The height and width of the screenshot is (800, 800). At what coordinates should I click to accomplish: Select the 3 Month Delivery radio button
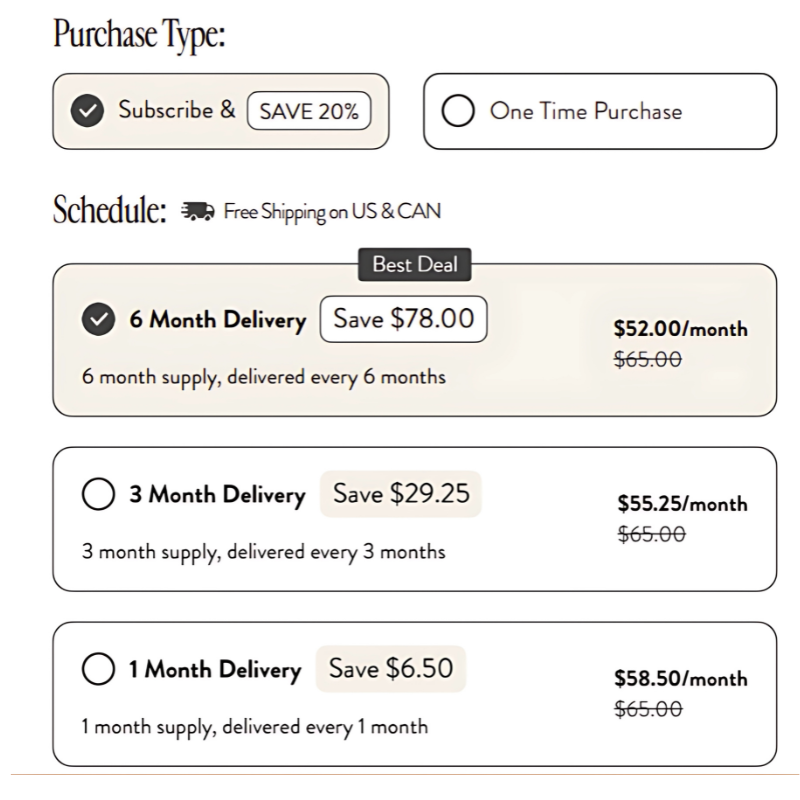pos(97,495)
